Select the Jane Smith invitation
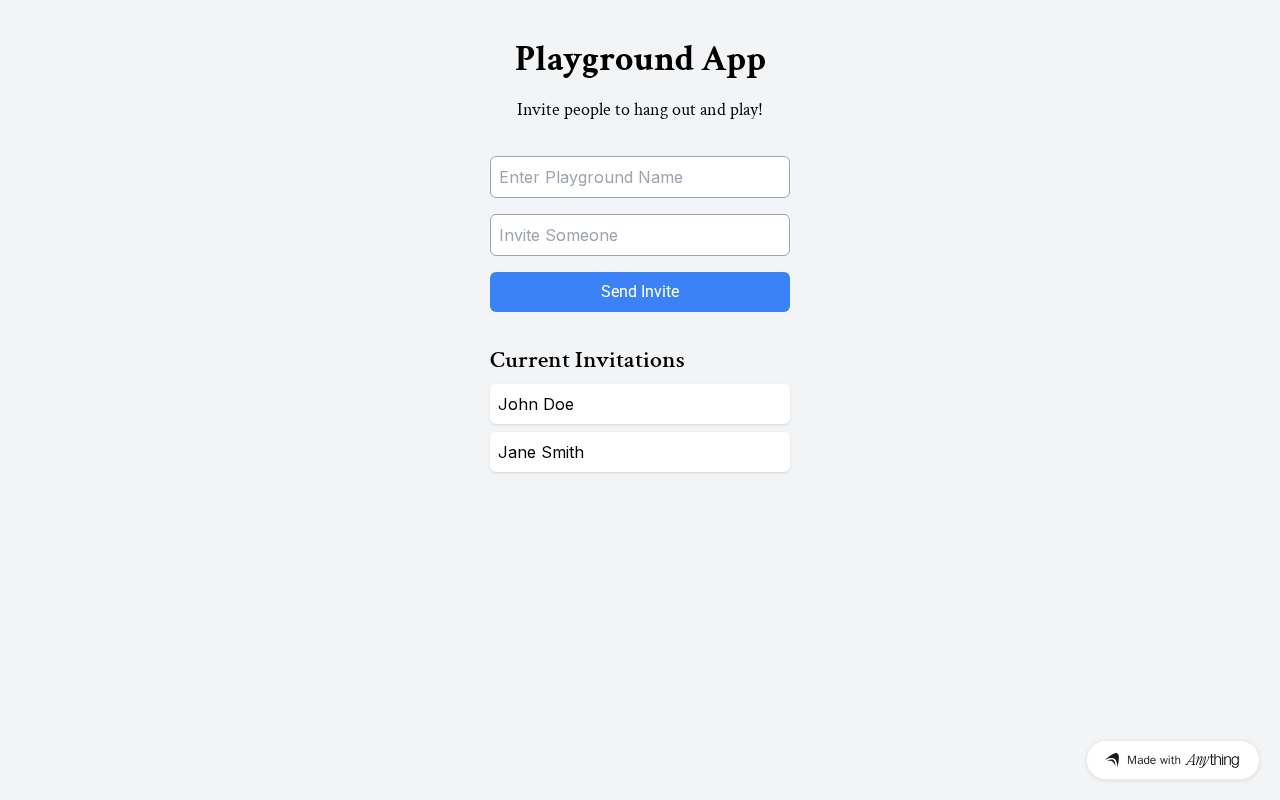Viewport: 1280px width, 800px height. [640, 452]
